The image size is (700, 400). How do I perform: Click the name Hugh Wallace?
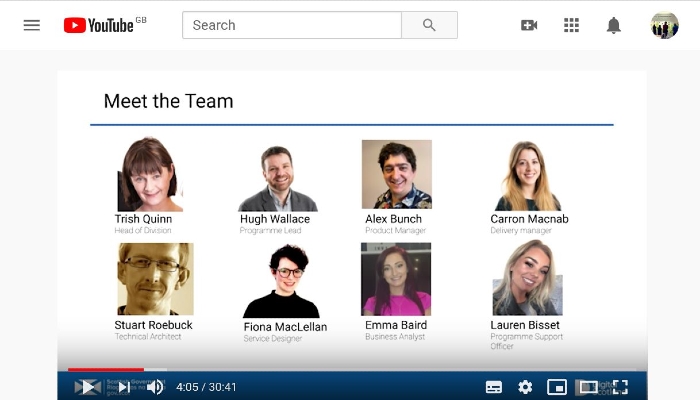click(275, 219)
